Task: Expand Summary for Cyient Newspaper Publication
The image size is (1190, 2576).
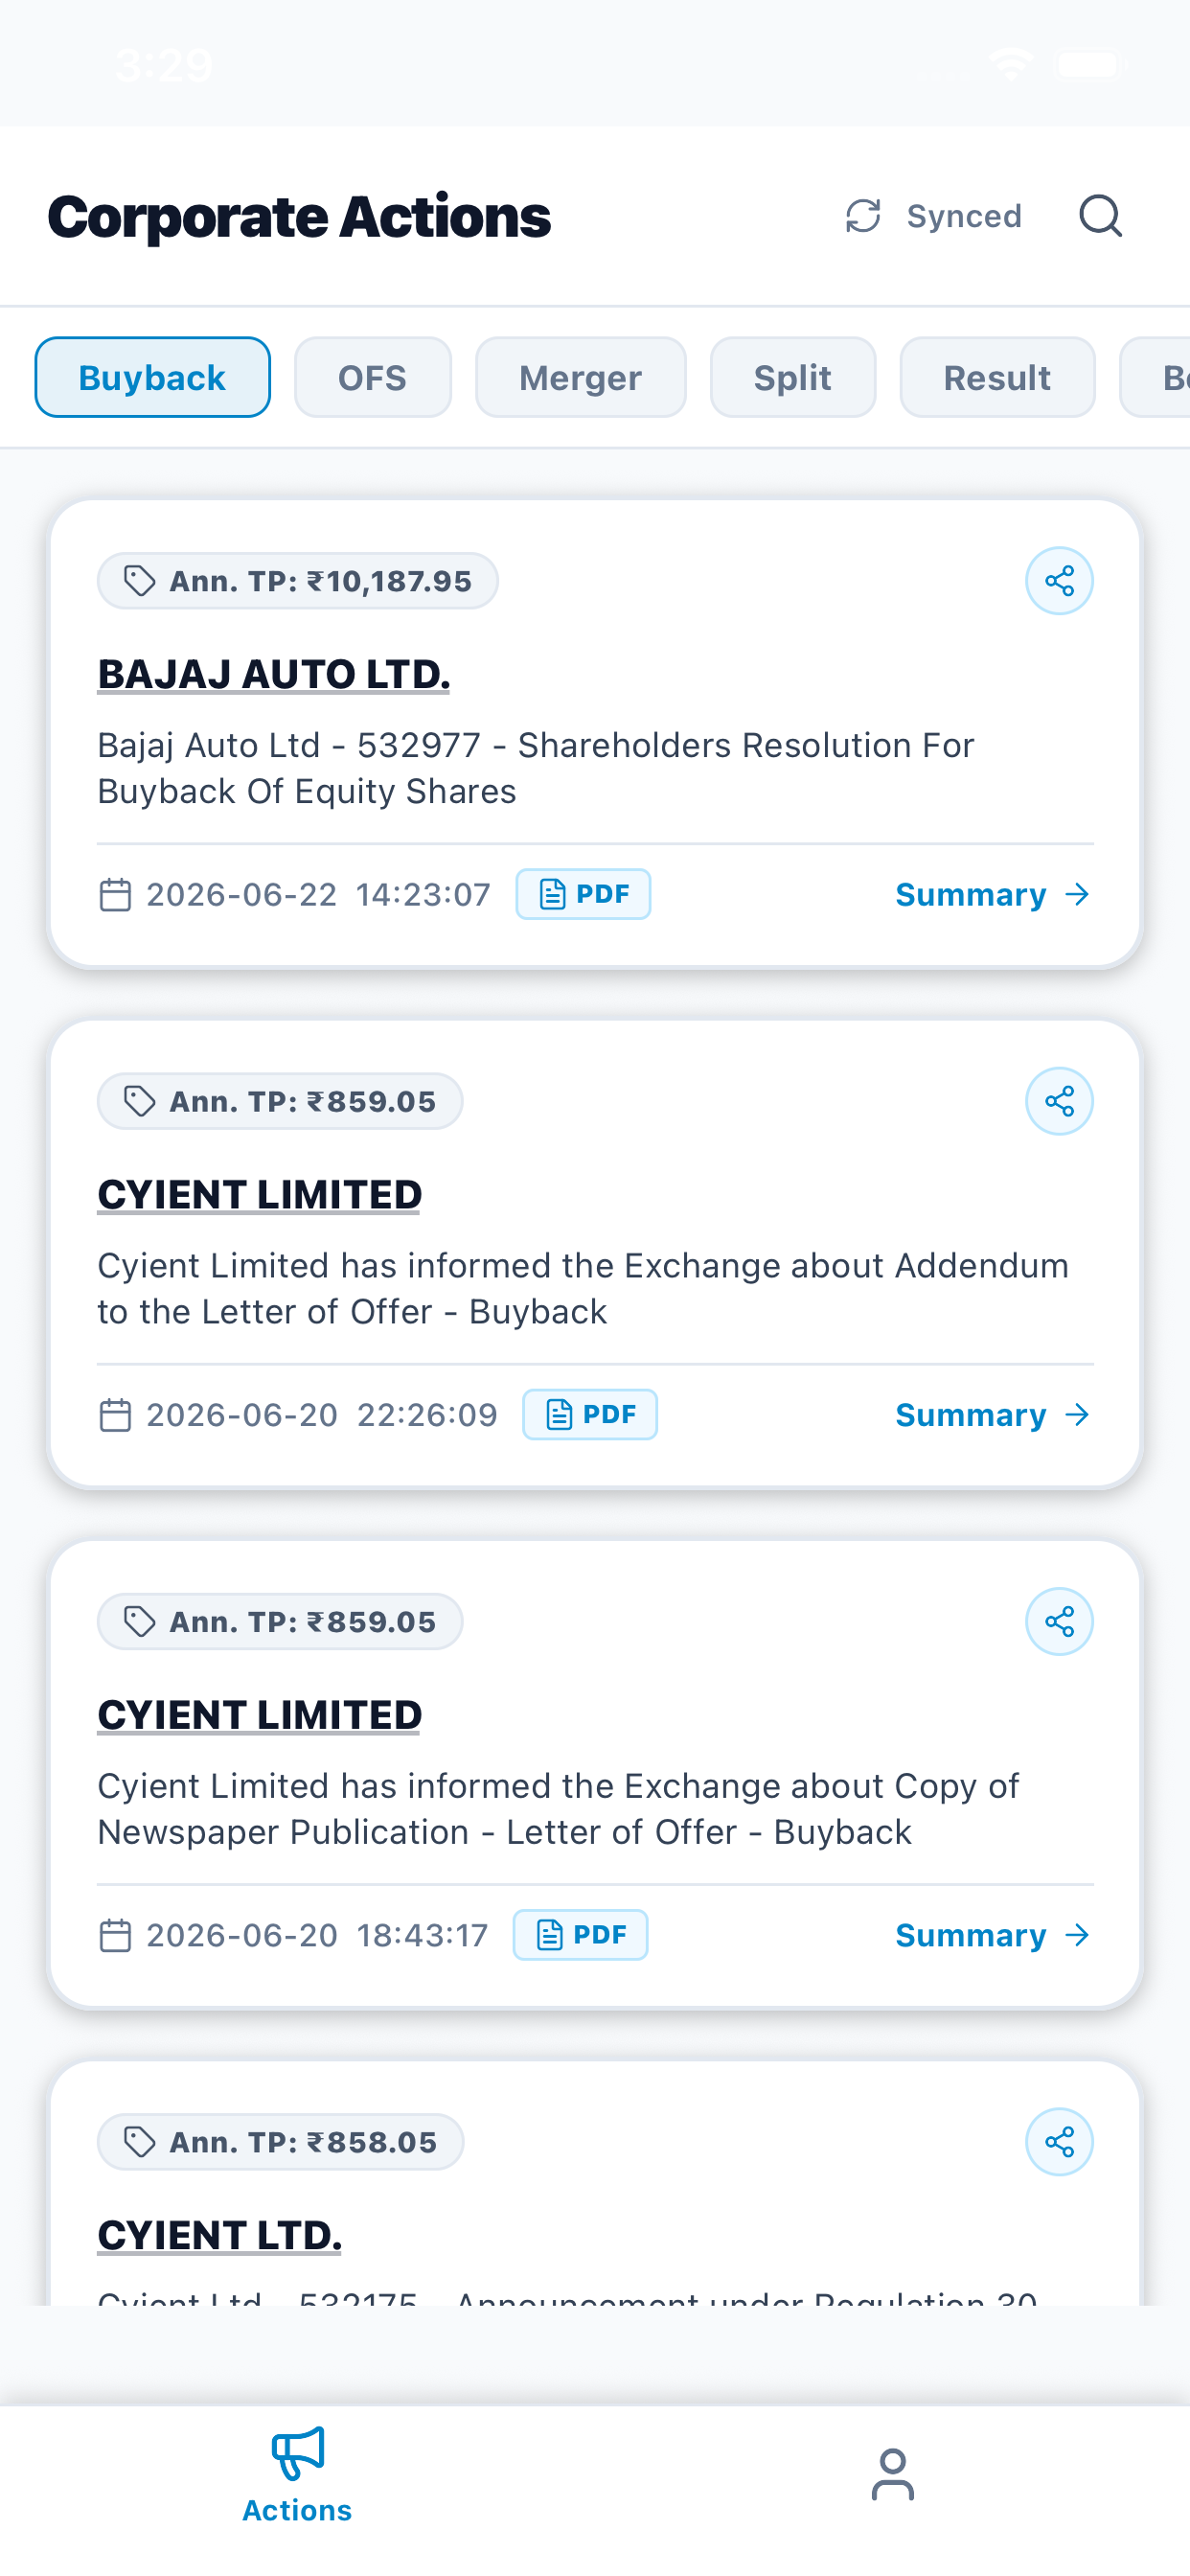Action: coord(992,1934)
